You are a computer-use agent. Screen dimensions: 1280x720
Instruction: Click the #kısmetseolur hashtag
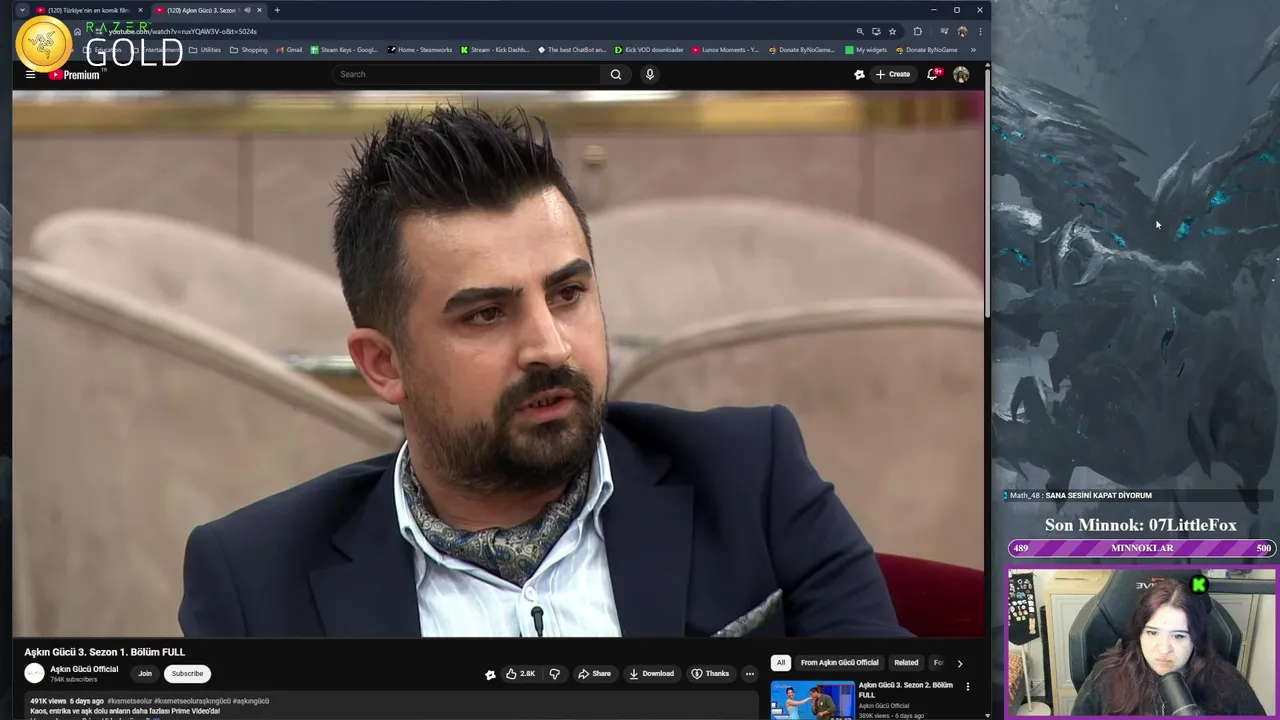[130, 701]
